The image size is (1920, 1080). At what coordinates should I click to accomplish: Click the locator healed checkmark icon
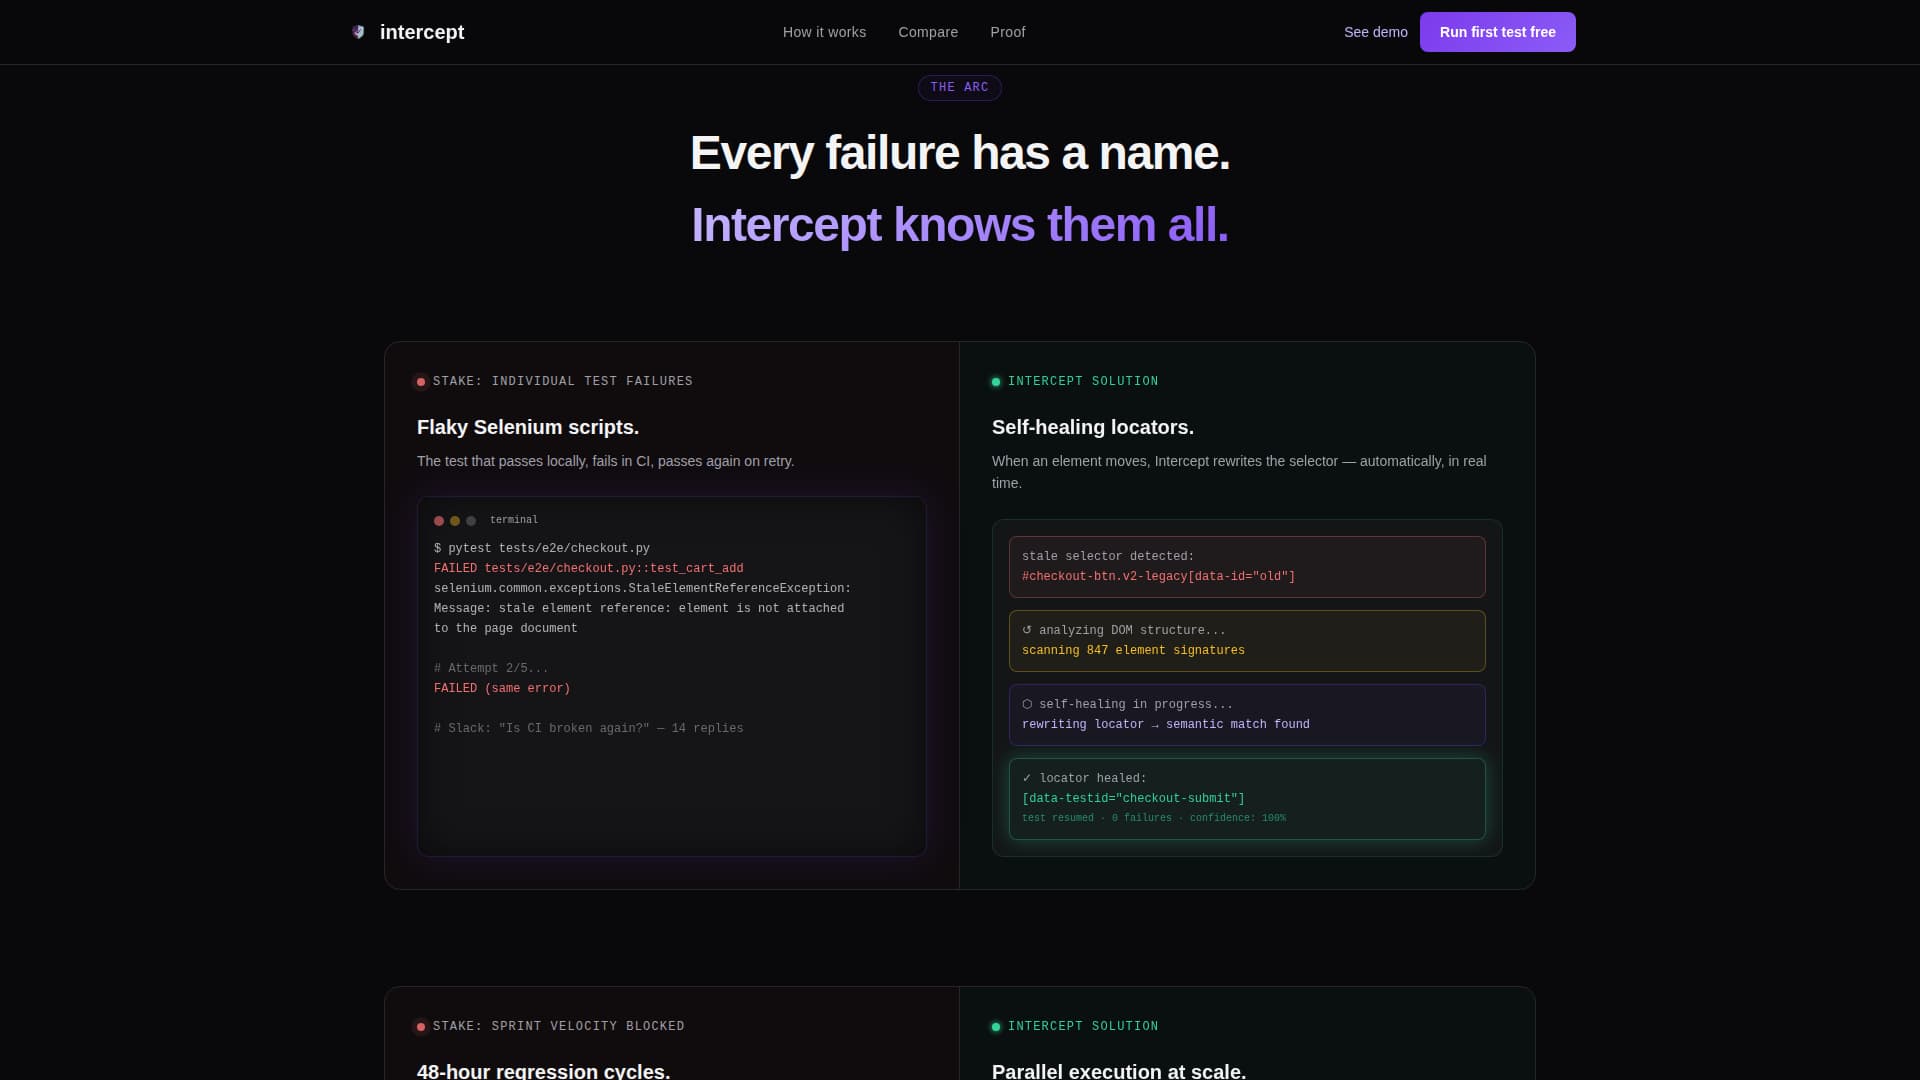tap(1027, 778)
